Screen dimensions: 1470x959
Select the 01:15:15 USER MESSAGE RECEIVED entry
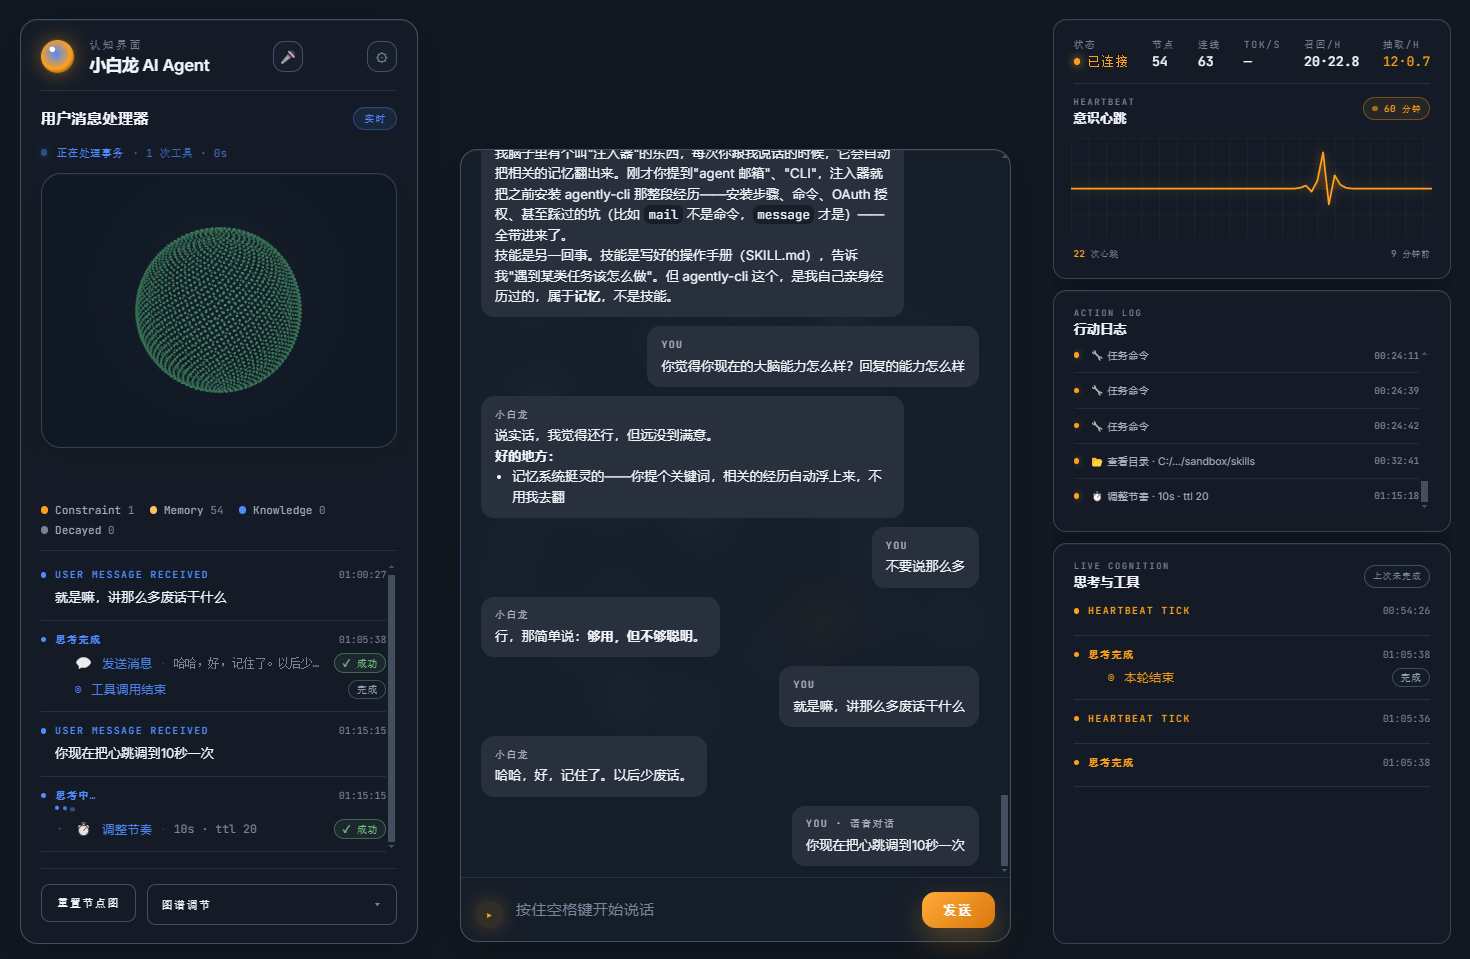[x=213, y=742]
